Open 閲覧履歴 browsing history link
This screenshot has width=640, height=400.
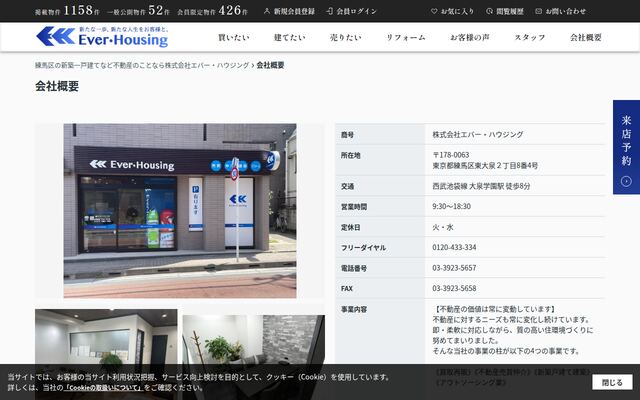pos(505,11)
